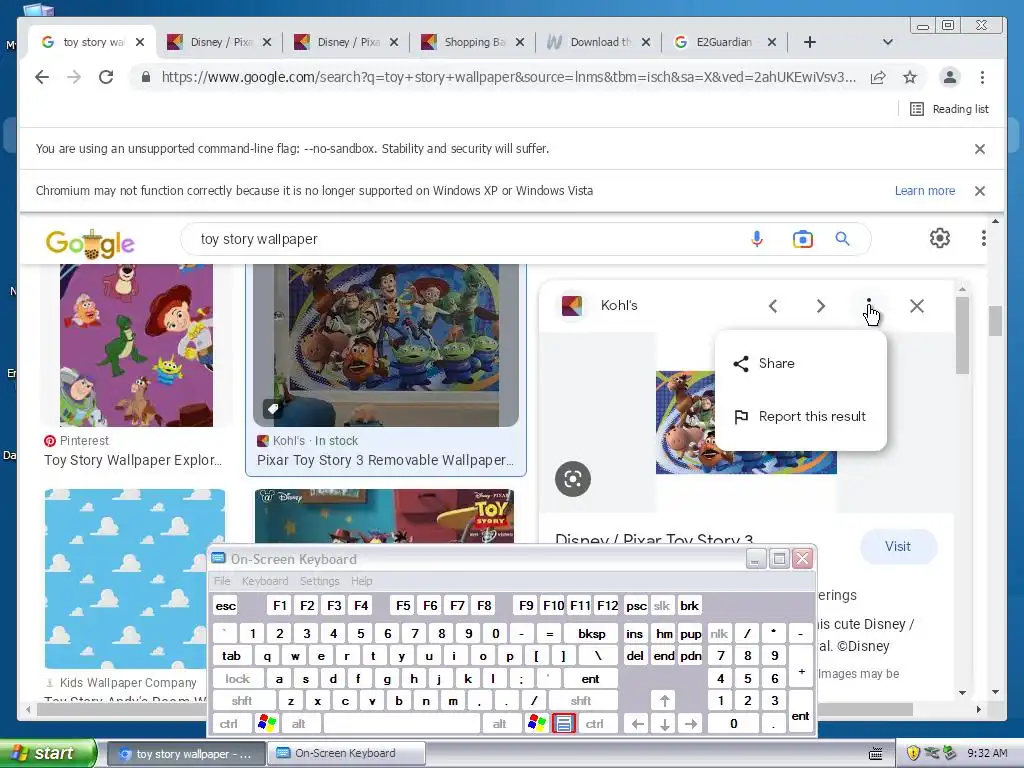The width and height of the screenshot is (1024, 768).
Task: Open the share page icon in address bar
Action: click(x=878, y=77)
